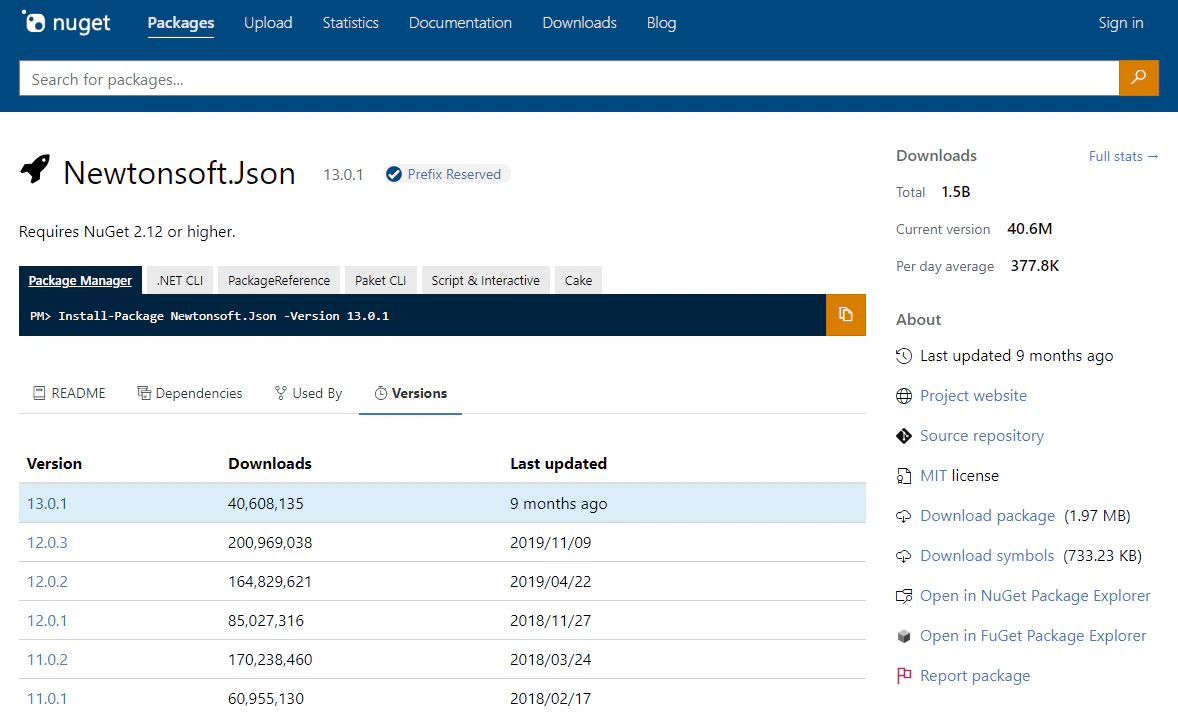Image resolution: width=1178 pixels, height=716 pixels.
Task: Click the Report package flag icon
Action: pos(904,676)
